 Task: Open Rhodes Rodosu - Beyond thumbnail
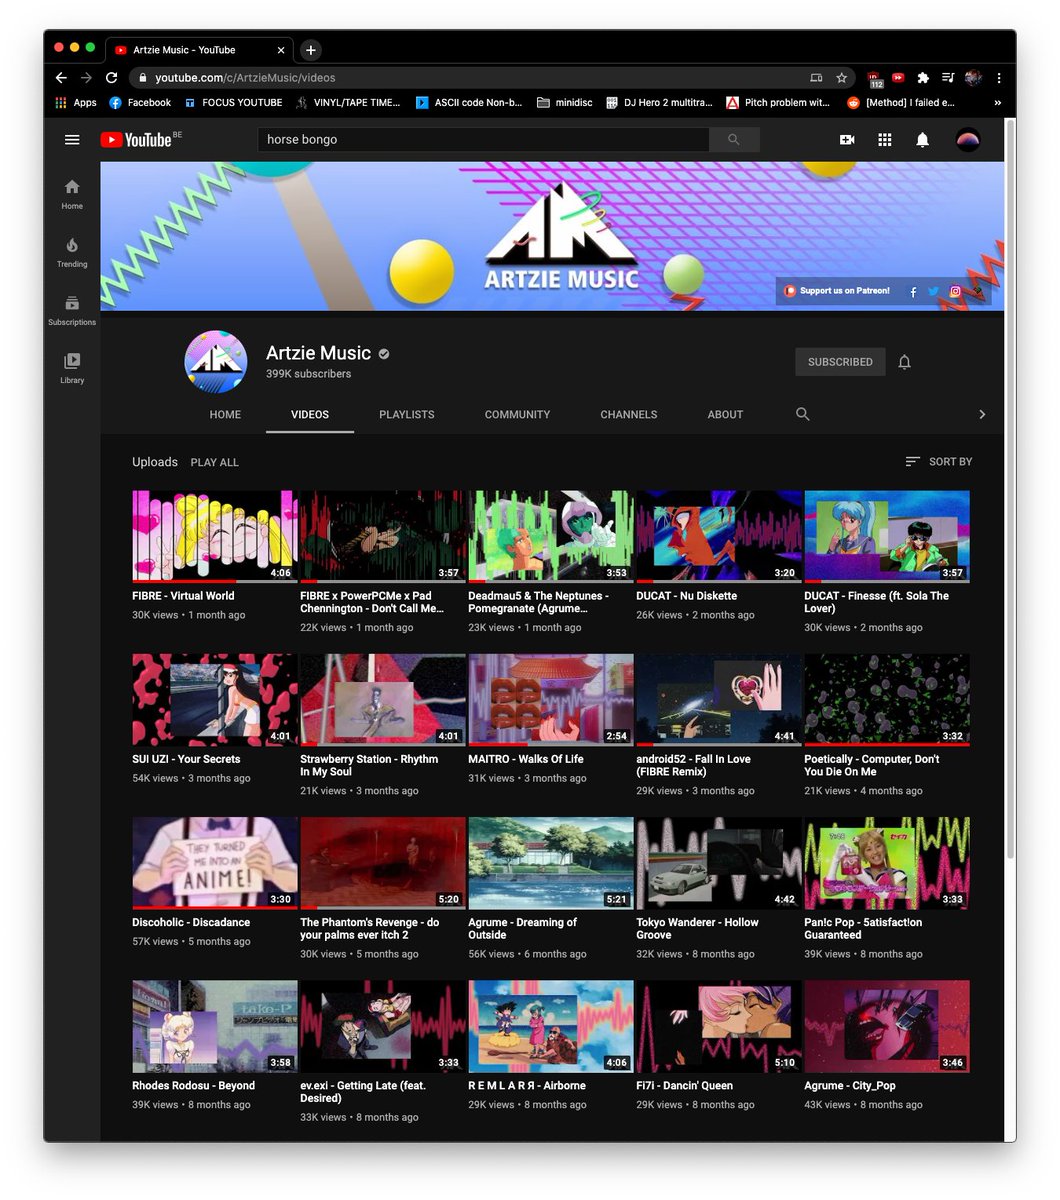click(x=215, y=1026)
